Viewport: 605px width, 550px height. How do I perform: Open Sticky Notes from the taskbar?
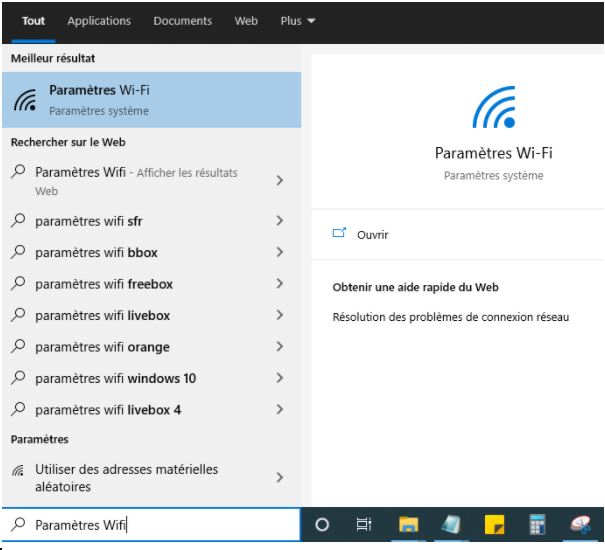click(494, 525)
